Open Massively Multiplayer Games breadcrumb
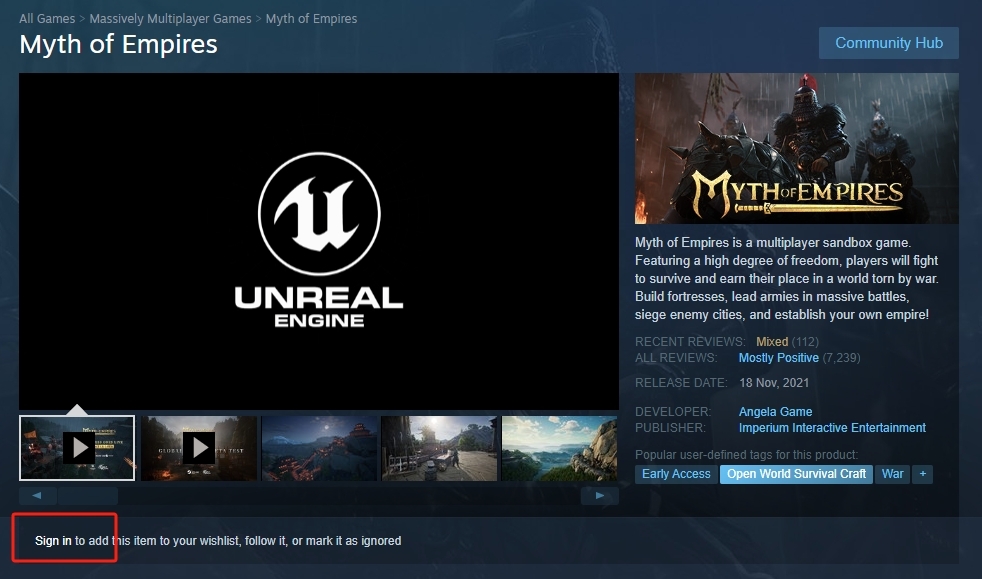The width and height of the screenshot is (982, 579). (x=170, y=19)
